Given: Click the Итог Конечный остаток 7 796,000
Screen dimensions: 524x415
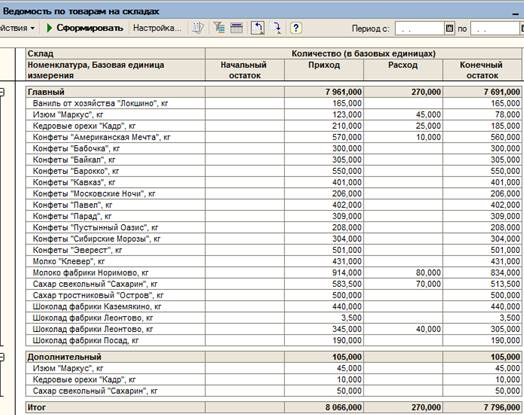Looking at the screenshot, I should click(x=502, y=407).
